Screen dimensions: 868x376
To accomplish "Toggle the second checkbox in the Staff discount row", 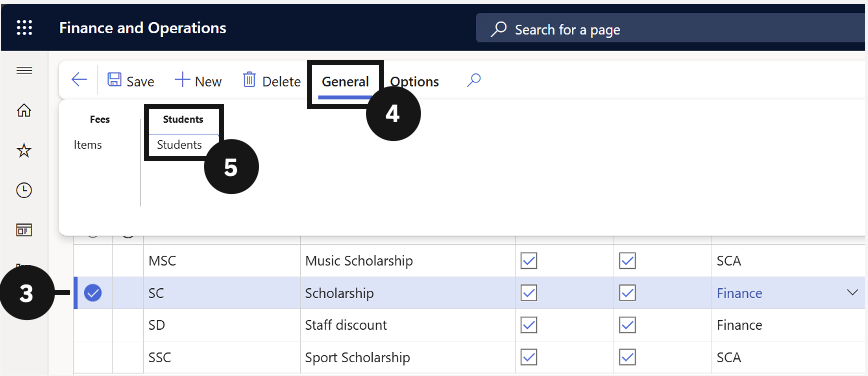I will click(x=627, y=325).
